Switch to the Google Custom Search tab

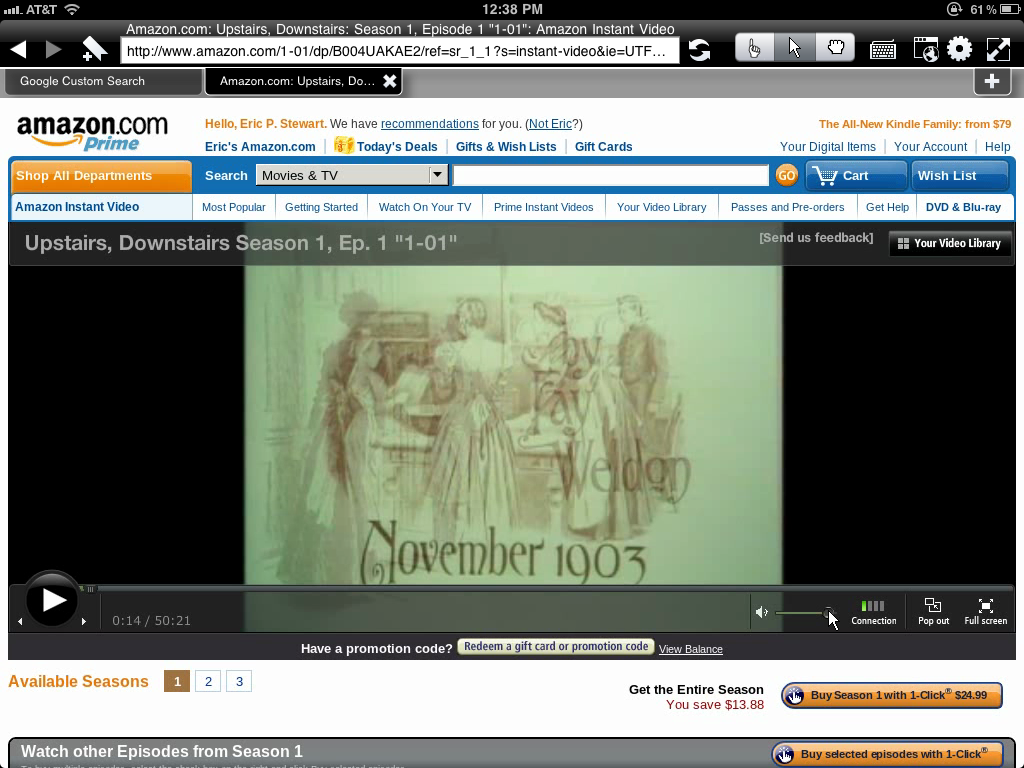[103, 81]
